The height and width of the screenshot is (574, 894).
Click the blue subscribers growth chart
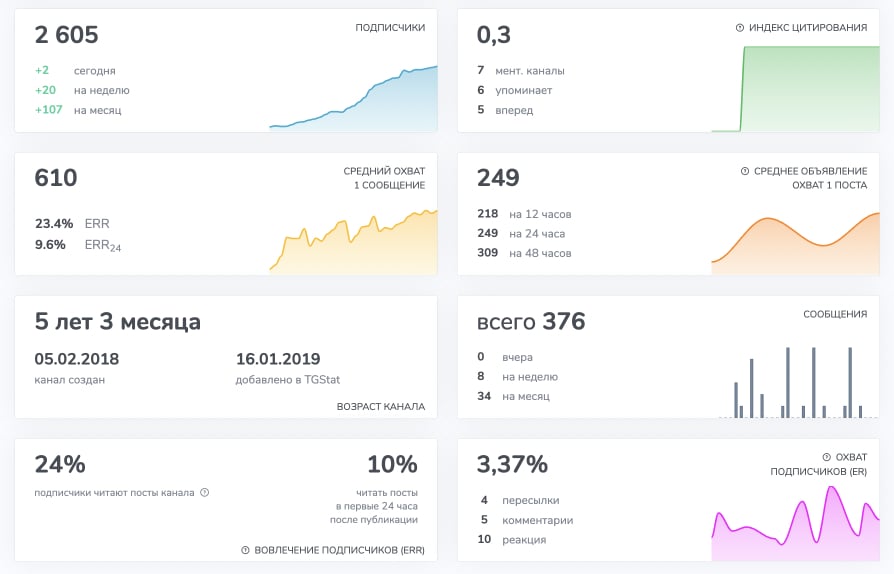click(353, 99)
